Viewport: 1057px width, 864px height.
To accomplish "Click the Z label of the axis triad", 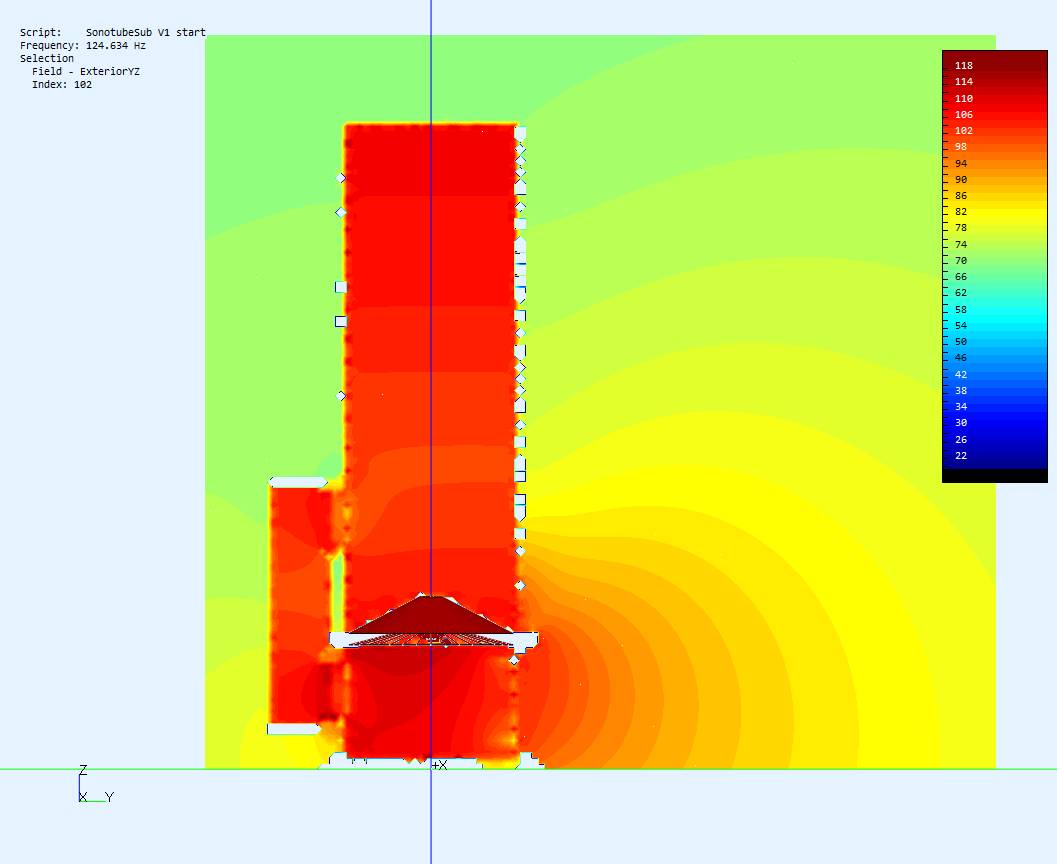I will tap(83, 770).
